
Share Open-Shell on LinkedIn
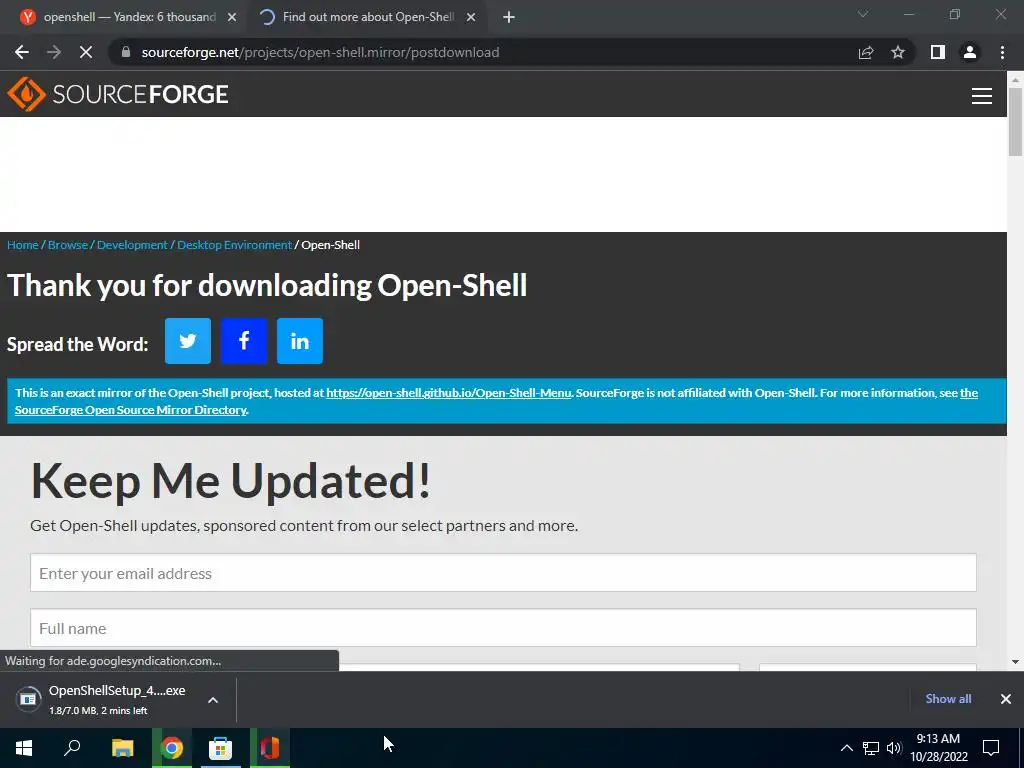pyautogui.click(x=300, y=341)
